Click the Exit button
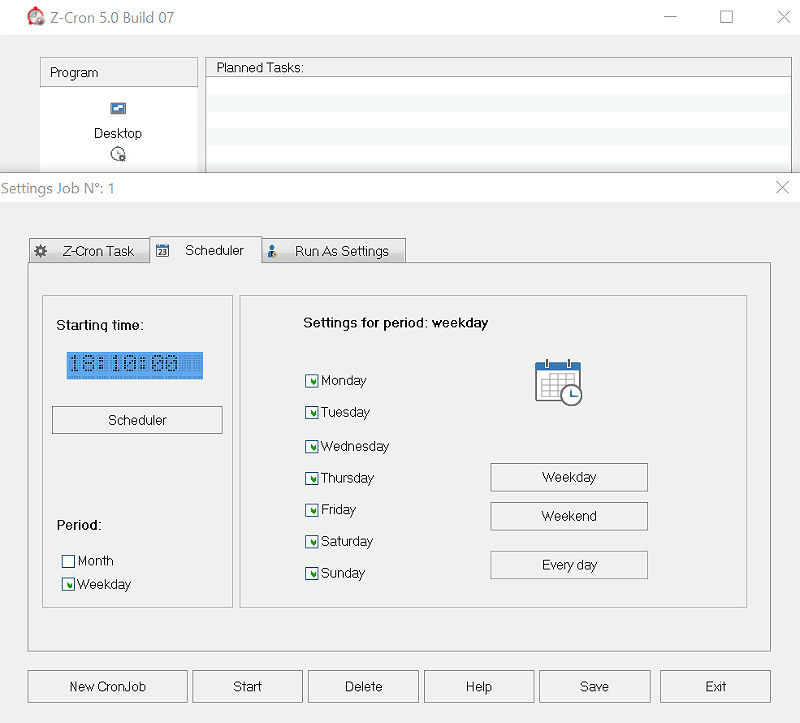This screenshot has height=723, width=800. coord(715,687)
